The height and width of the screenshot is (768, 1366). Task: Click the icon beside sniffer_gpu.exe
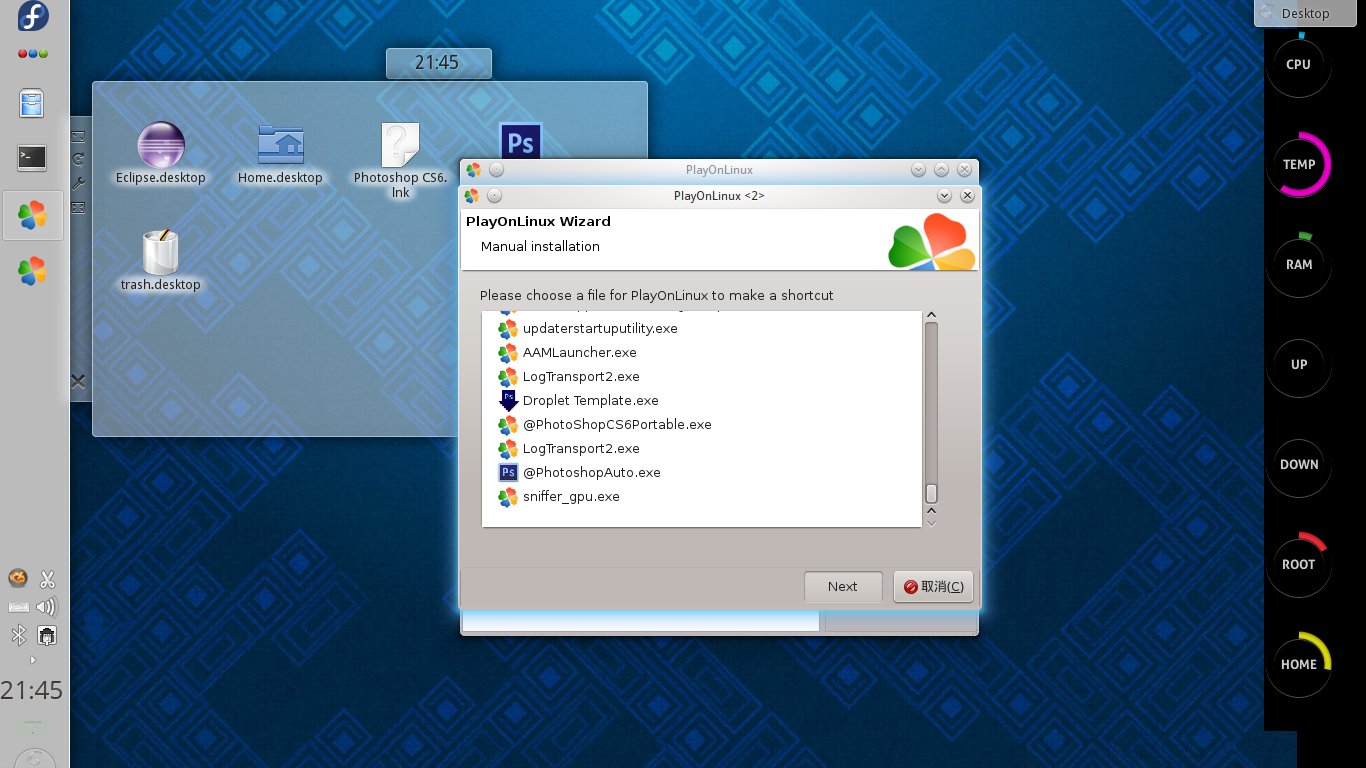tap(508, 496)
